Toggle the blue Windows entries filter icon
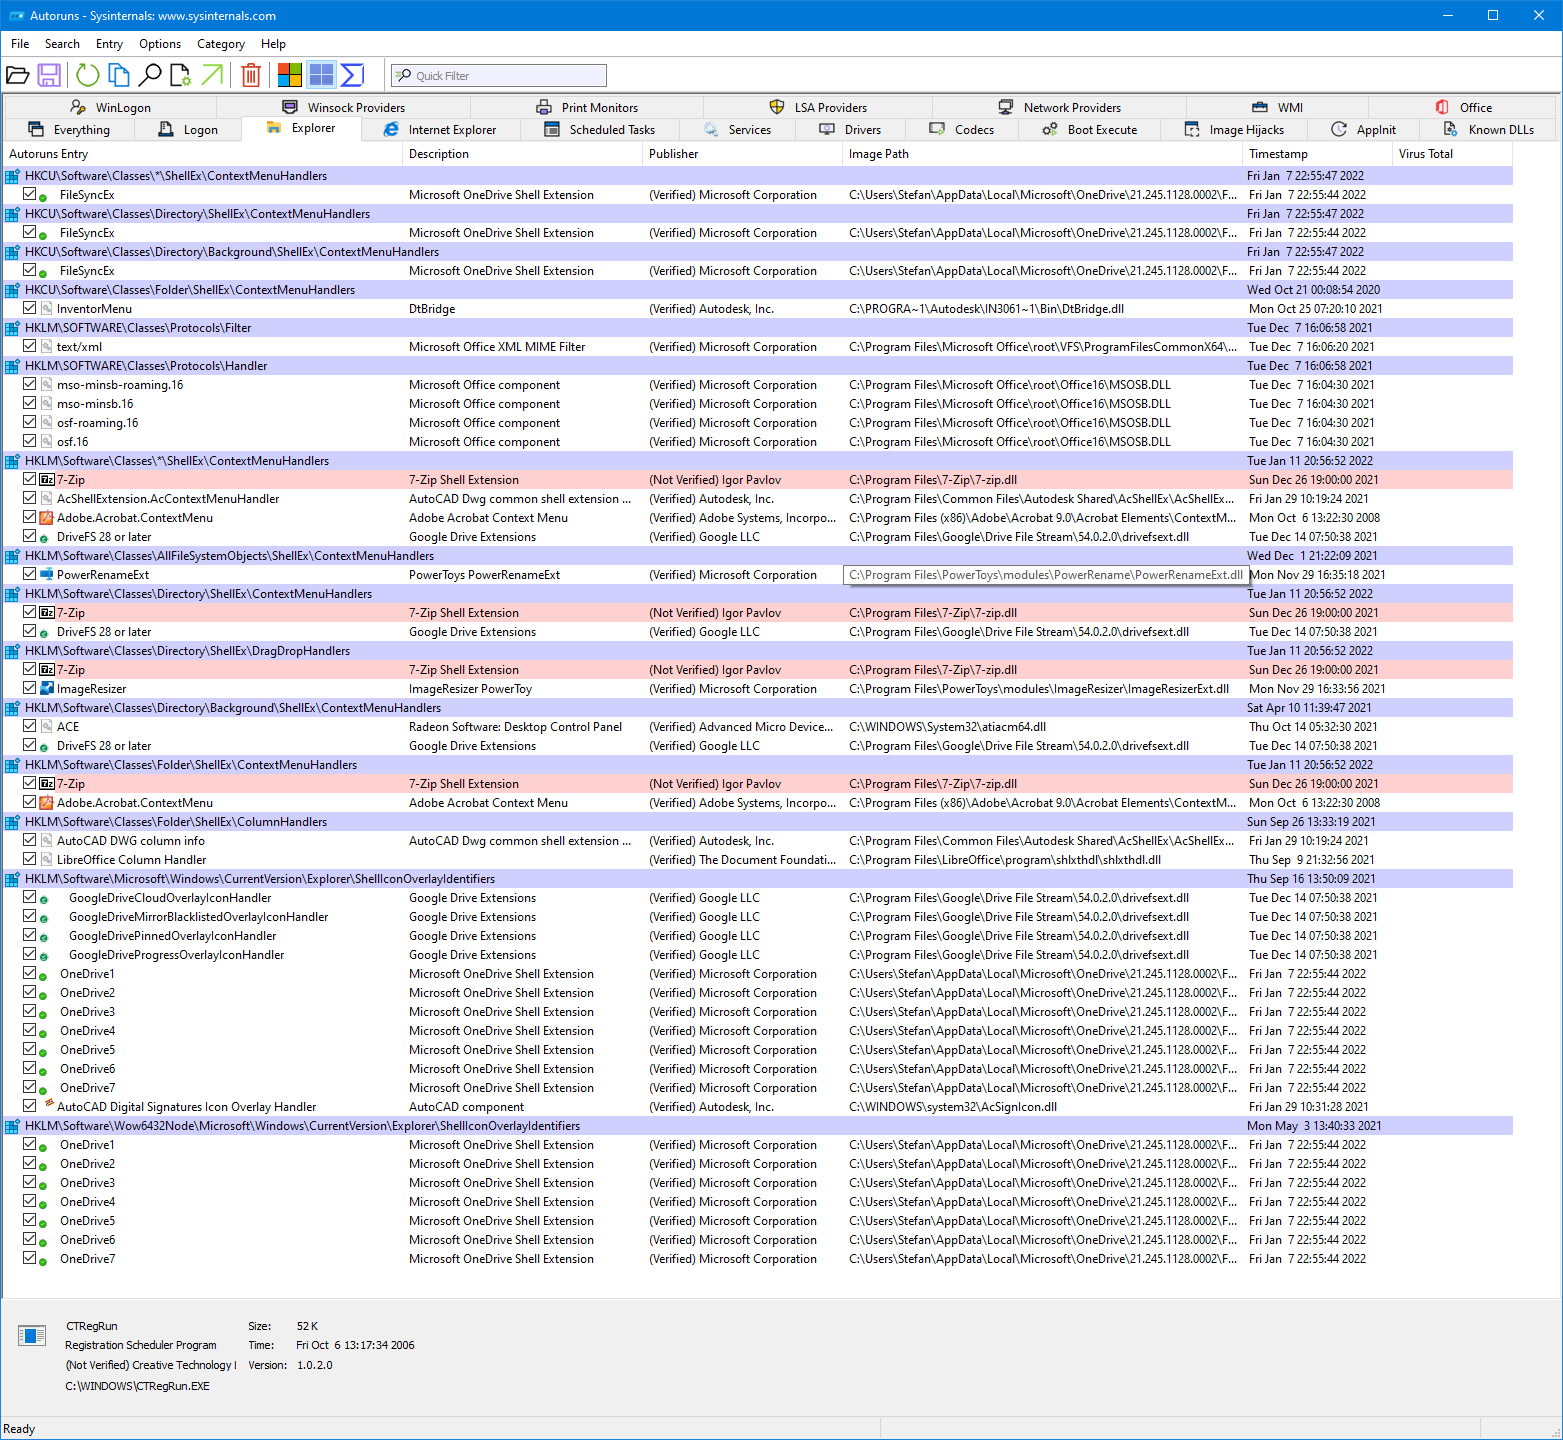Viewport: 1563px width, 1440px height. click(x=321, y=75)
